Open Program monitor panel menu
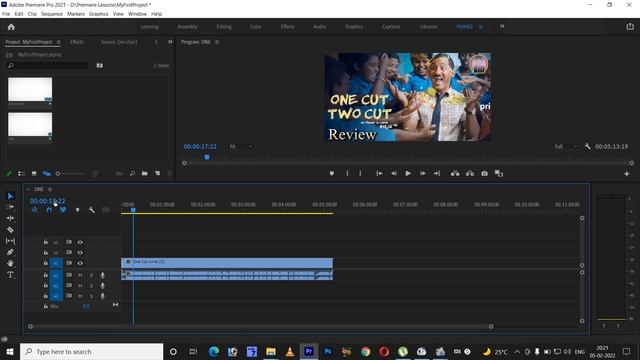Viewport: 640px width, 360px height. 217,42
